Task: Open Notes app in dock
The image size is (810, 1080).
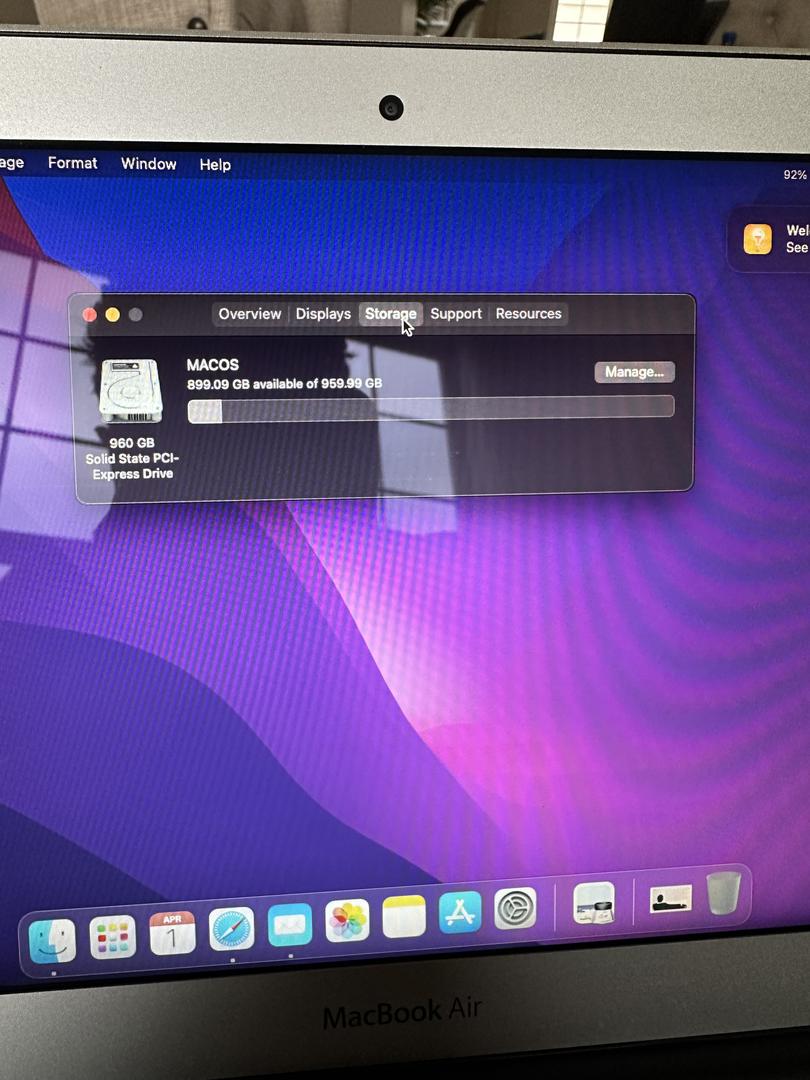Action: point(404,917)
